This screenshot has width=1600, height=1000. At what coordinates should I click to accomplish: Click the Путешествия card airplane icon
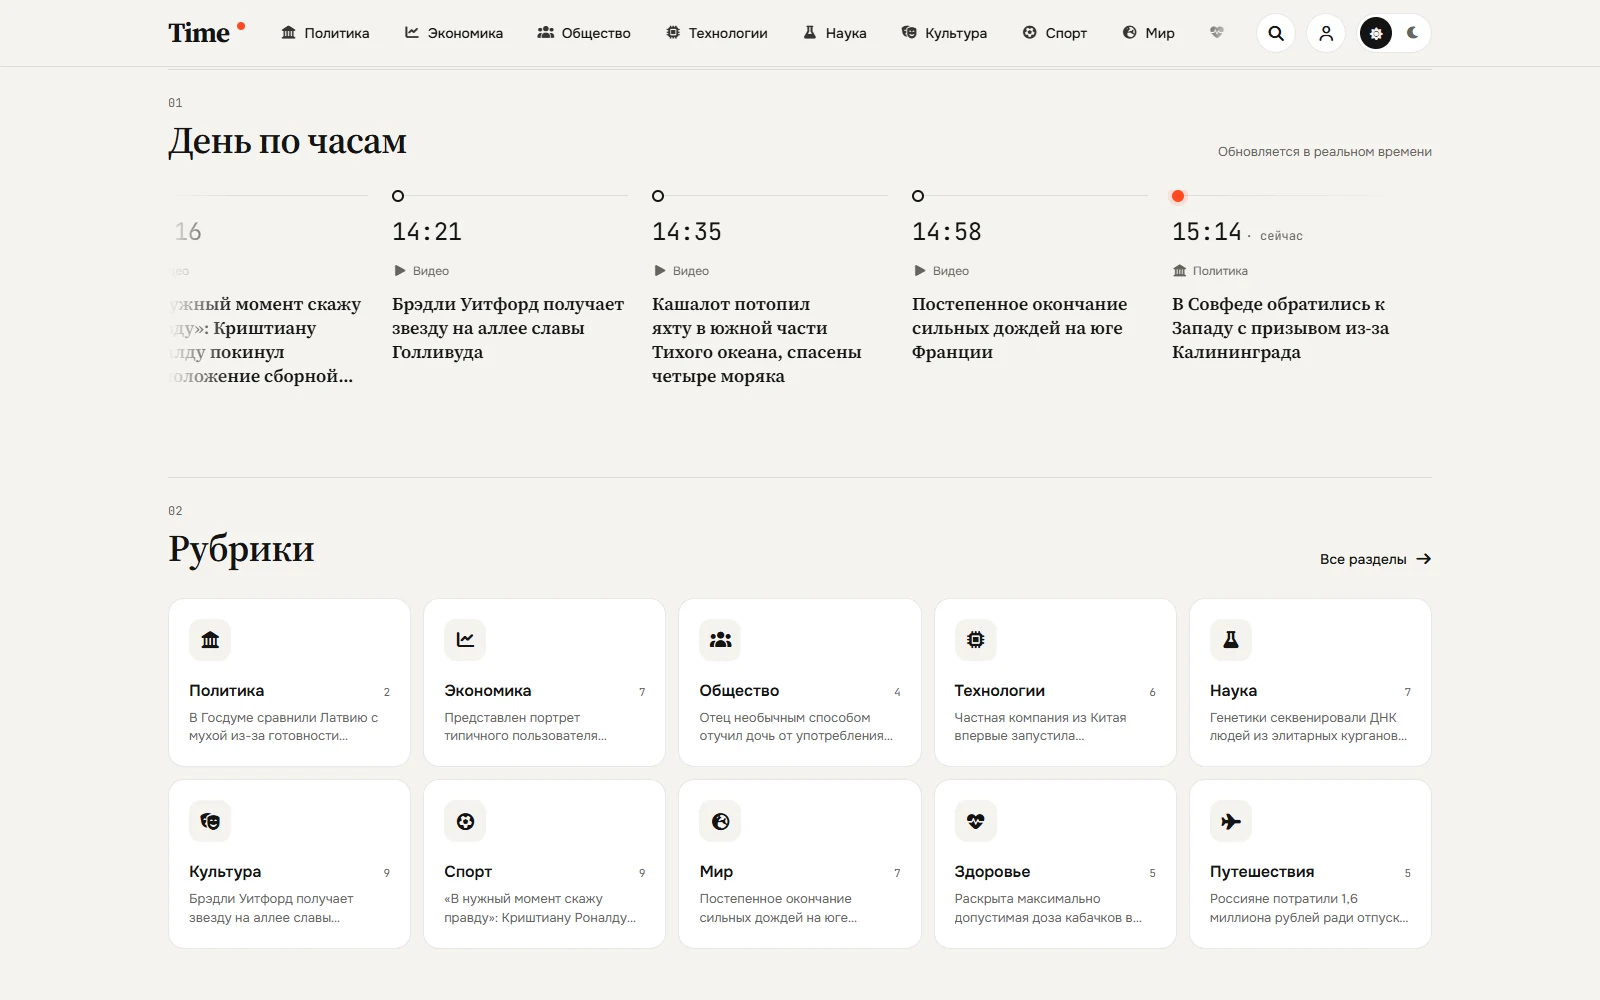click(1231, 821)
